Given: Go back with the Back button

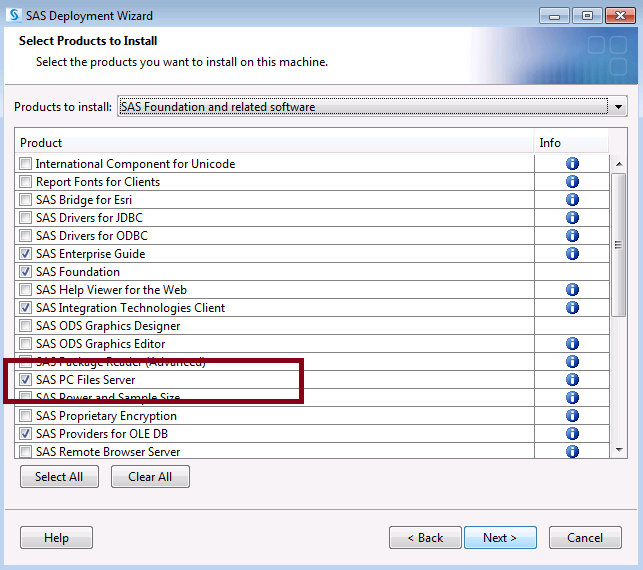Looking at the screenshot, I should click(x=425, y=538).
